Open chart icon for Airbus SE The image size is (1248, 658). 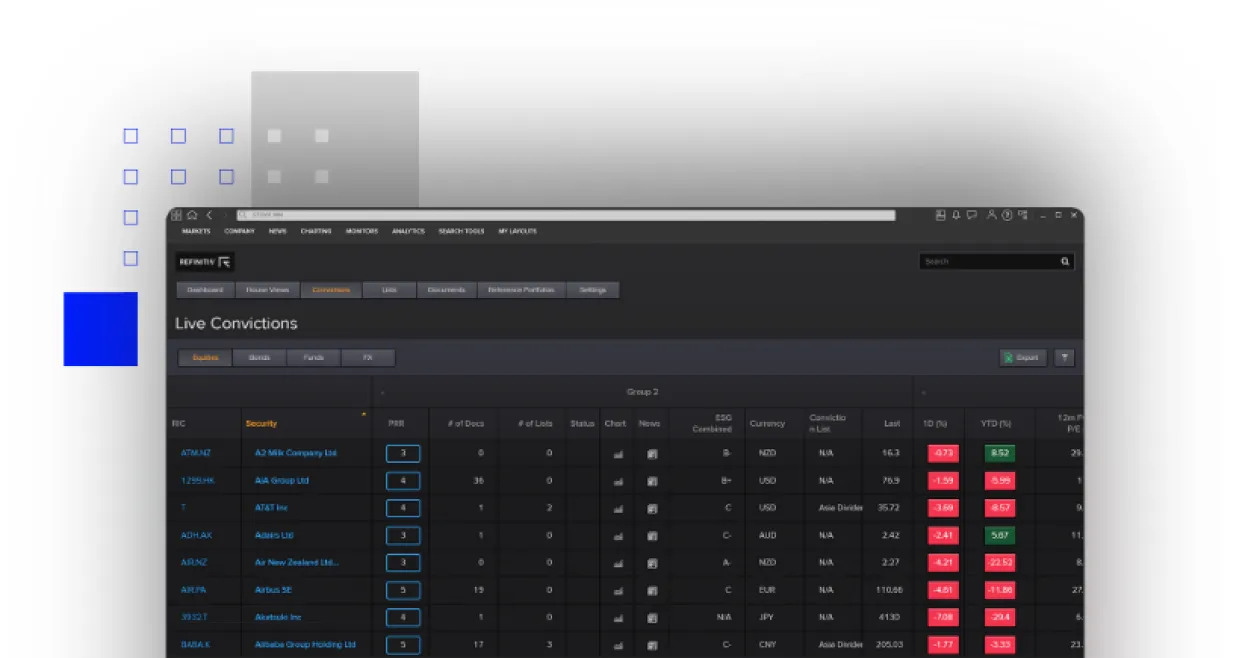(617, 590)
